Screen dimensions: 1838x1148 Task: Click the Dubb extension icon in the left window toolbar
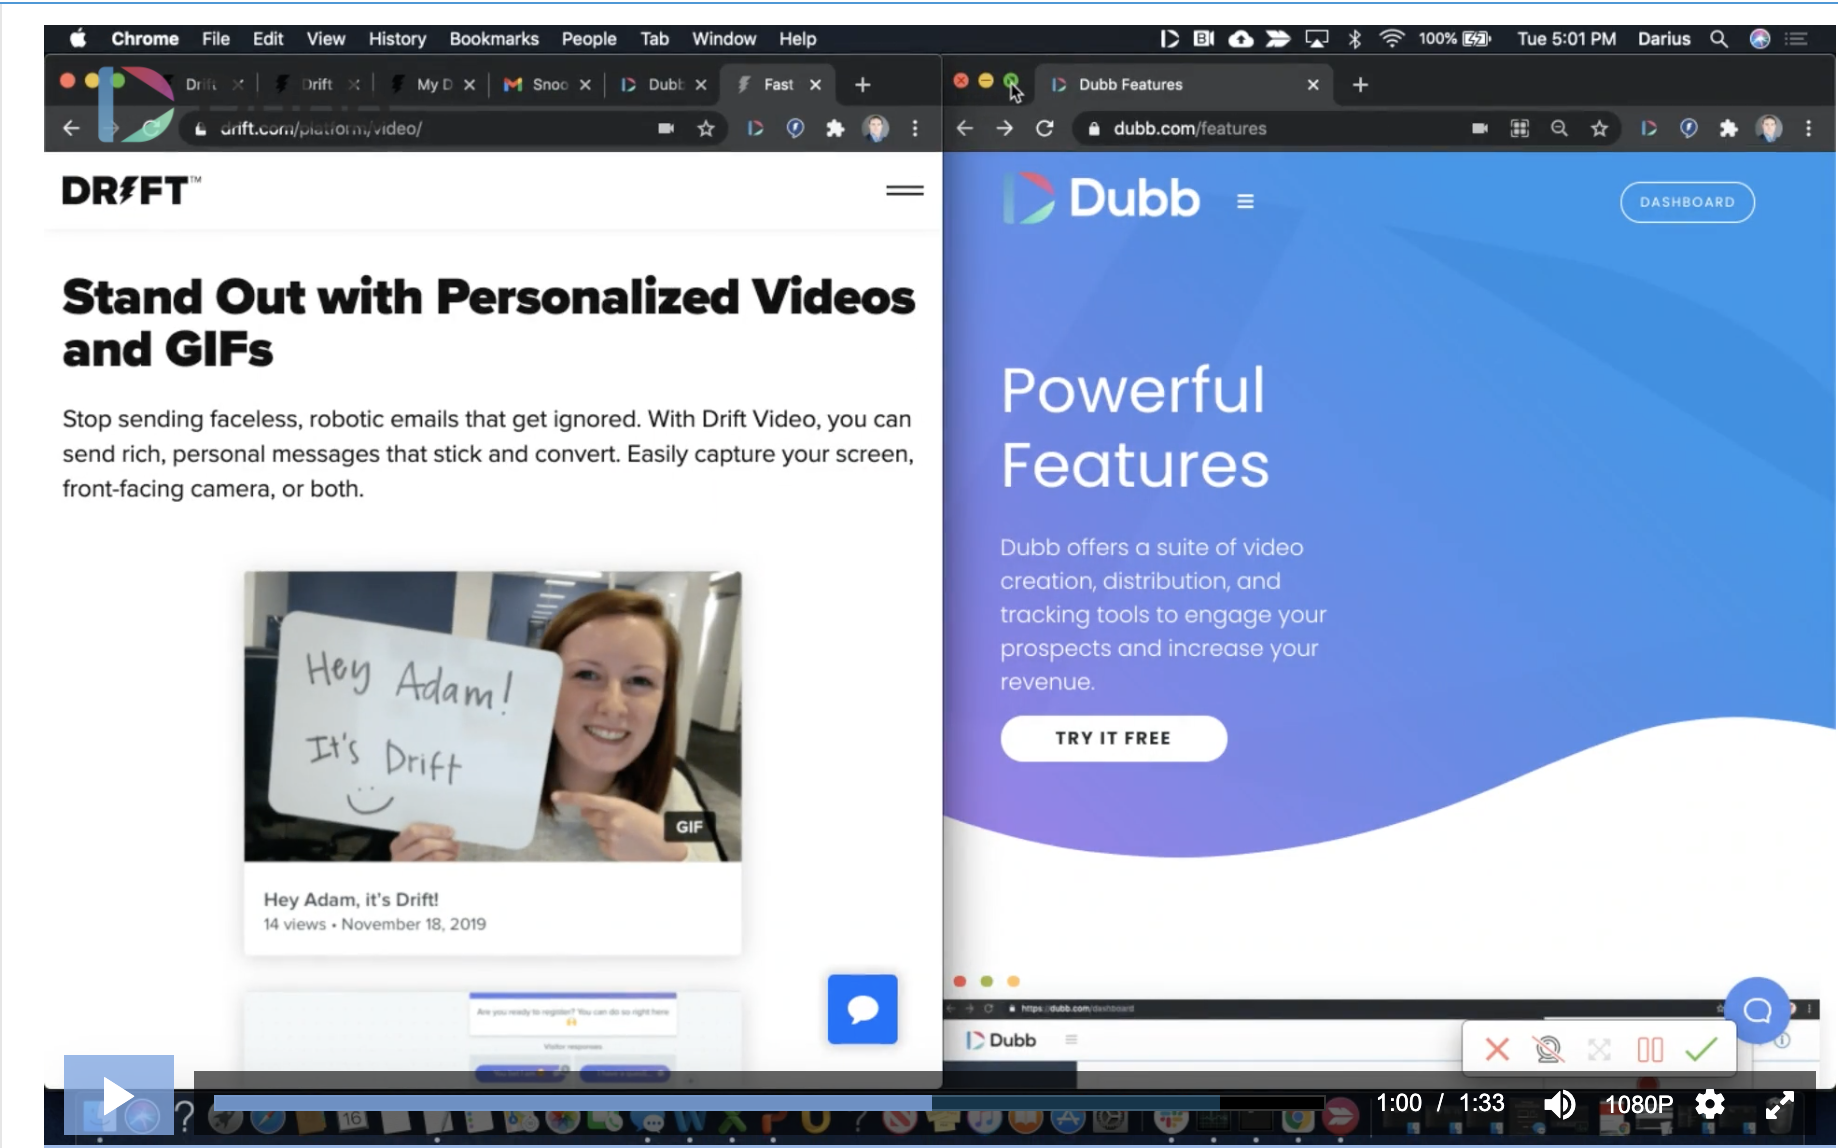755,128
